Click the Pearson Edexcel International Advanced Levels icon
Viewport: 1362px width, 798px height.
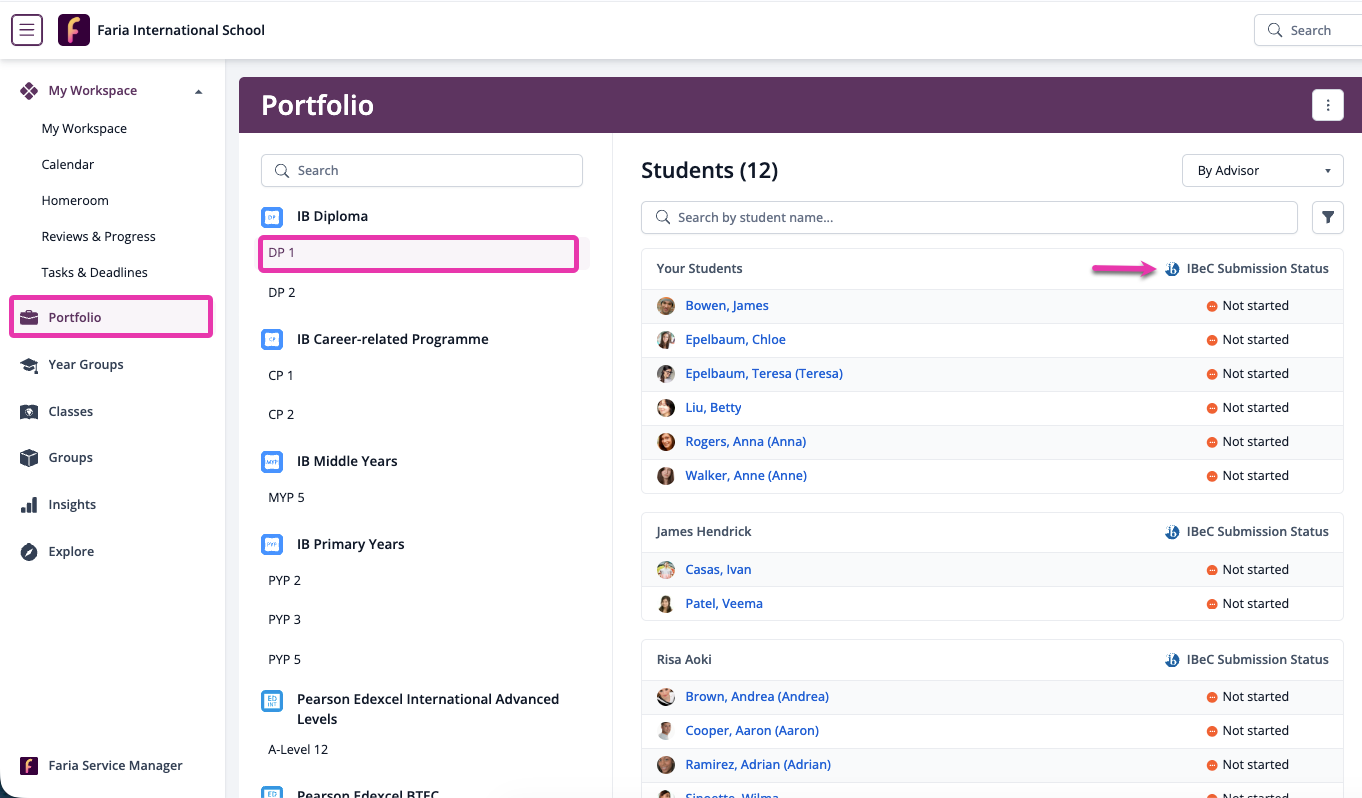point(272,700)
